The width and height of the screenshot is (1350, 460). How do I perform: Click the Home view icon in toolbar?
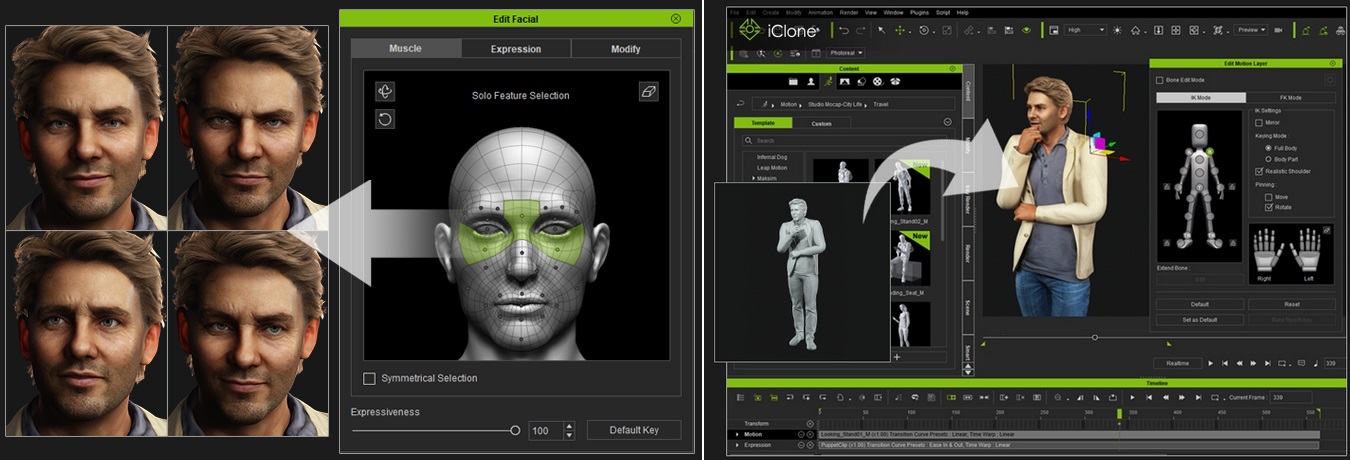[x=1136, y=31]
